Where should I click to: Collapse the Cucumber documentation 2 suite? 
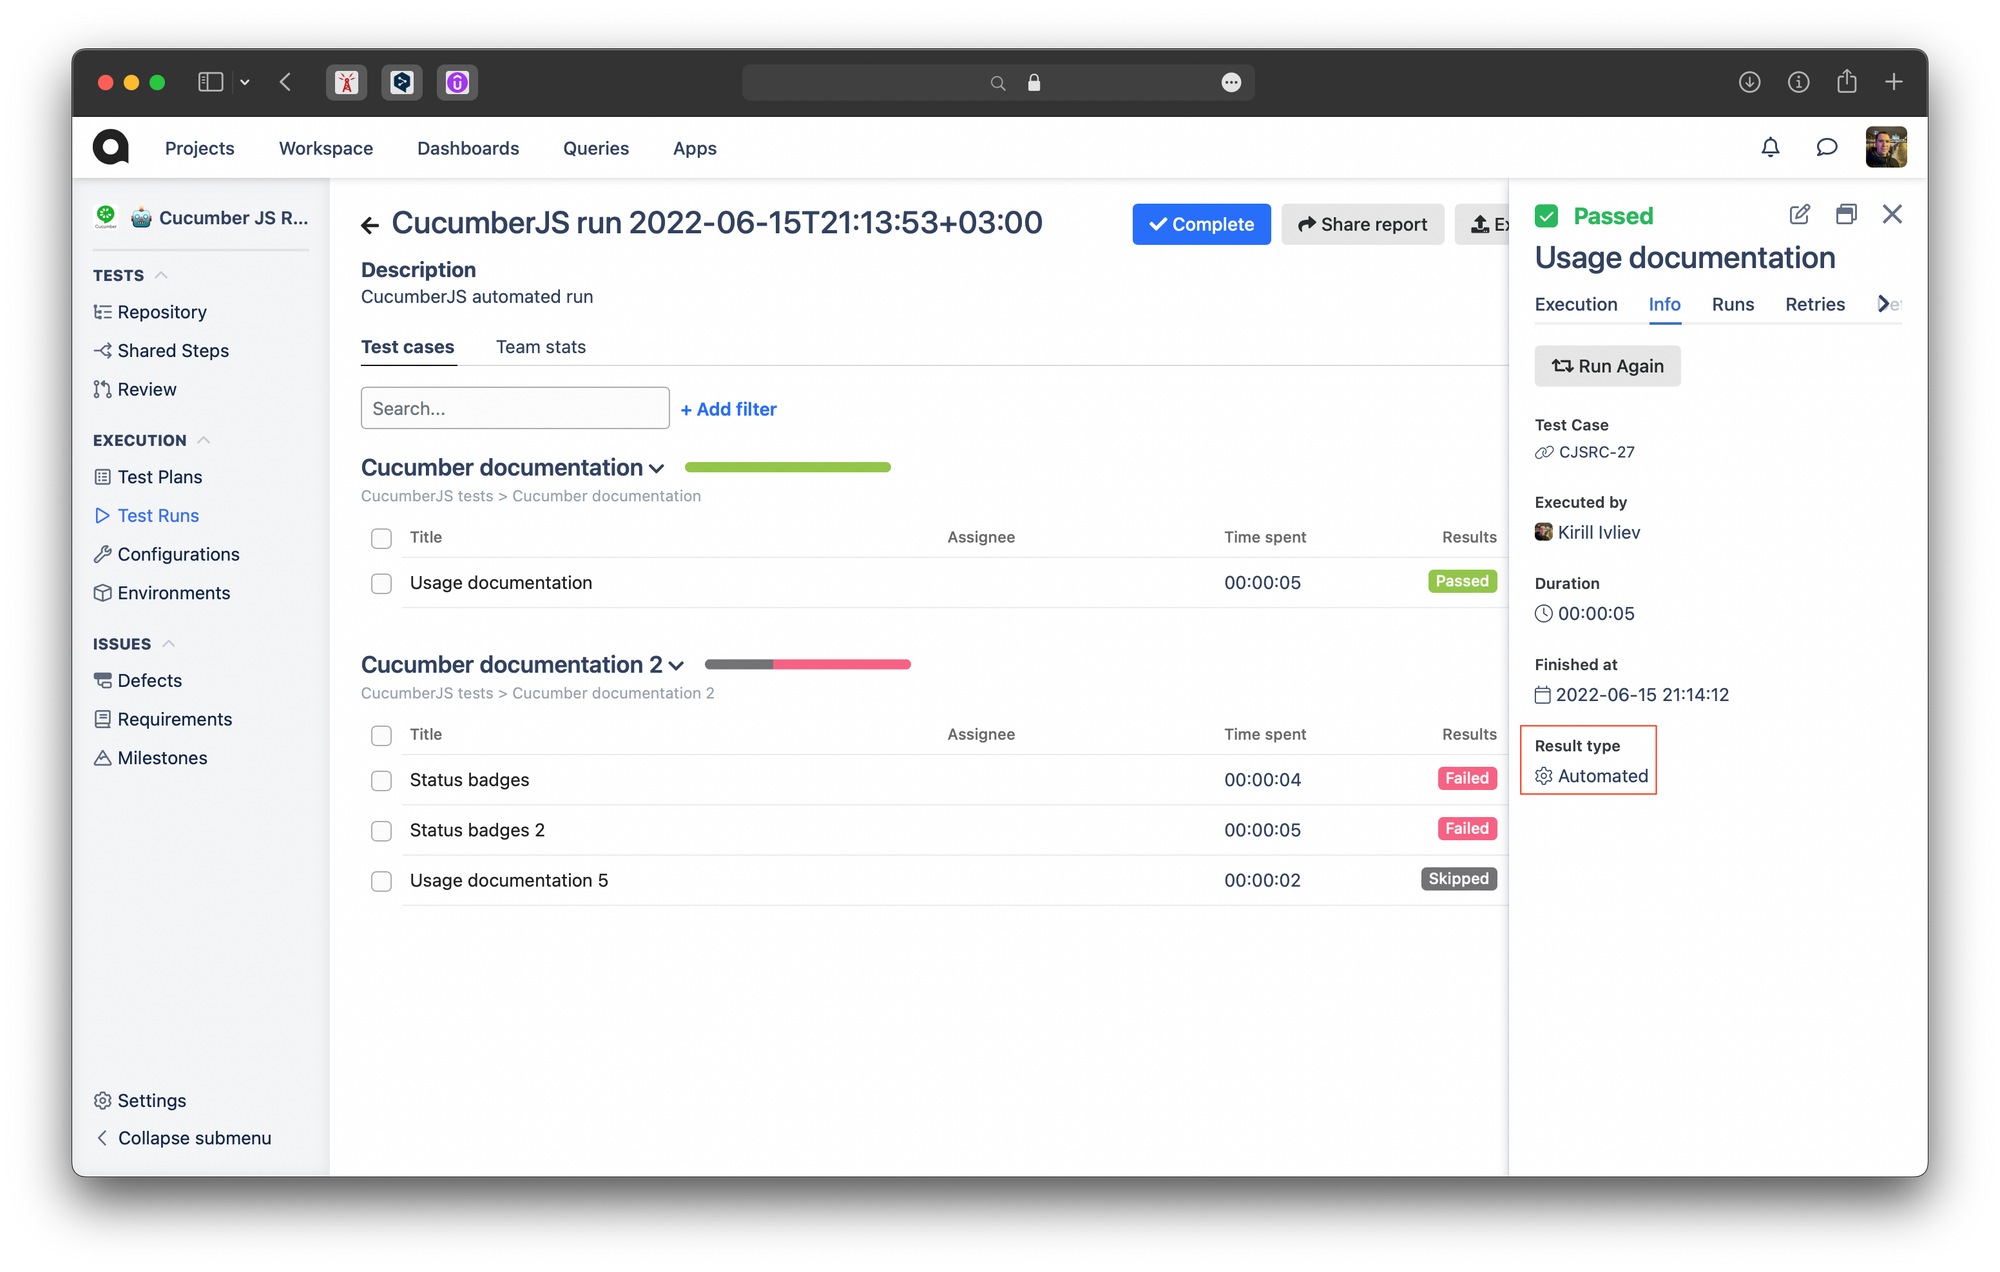click(x=677, y=665)
